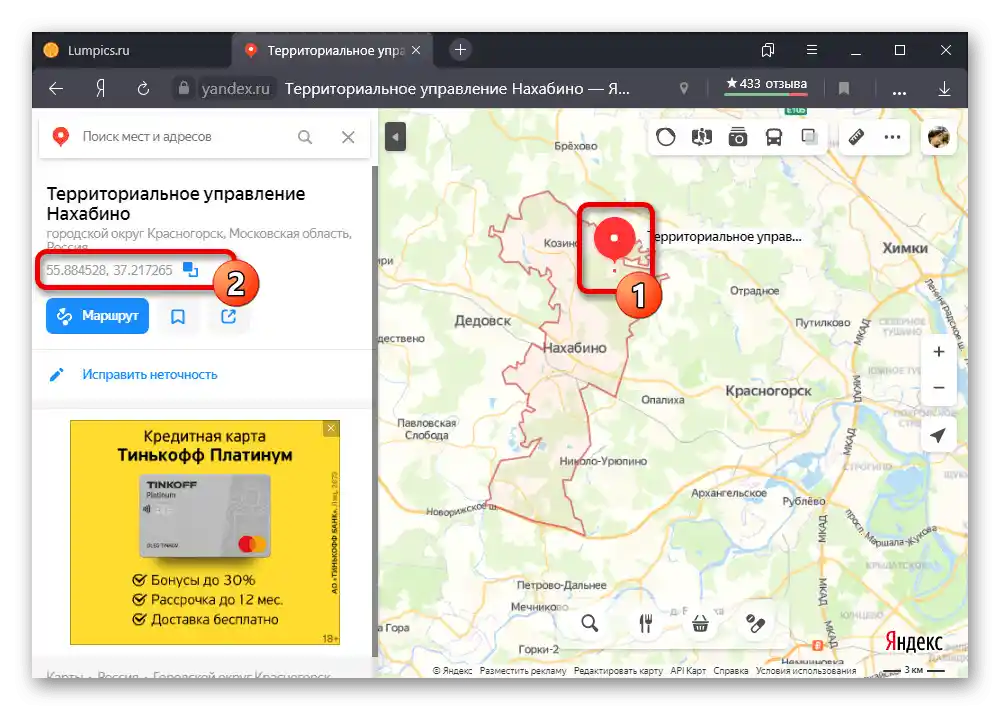Click the red place marker pin
Viewport: 1000px width, 710px height.
pyautogui.click(x=614, y=238)
